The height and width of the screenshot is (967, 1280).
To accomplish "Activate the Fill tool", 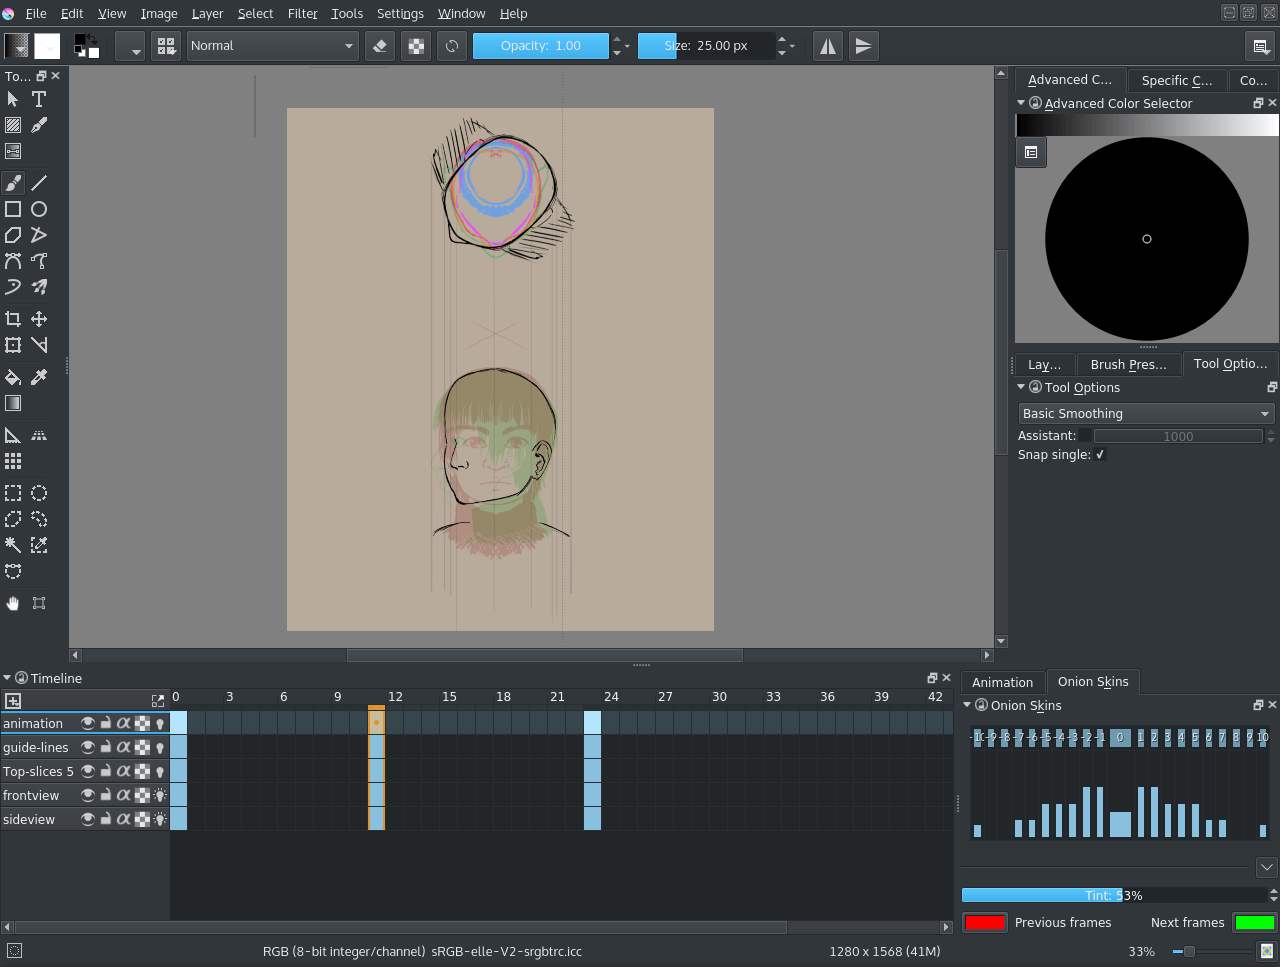I will tap(13, 377).
